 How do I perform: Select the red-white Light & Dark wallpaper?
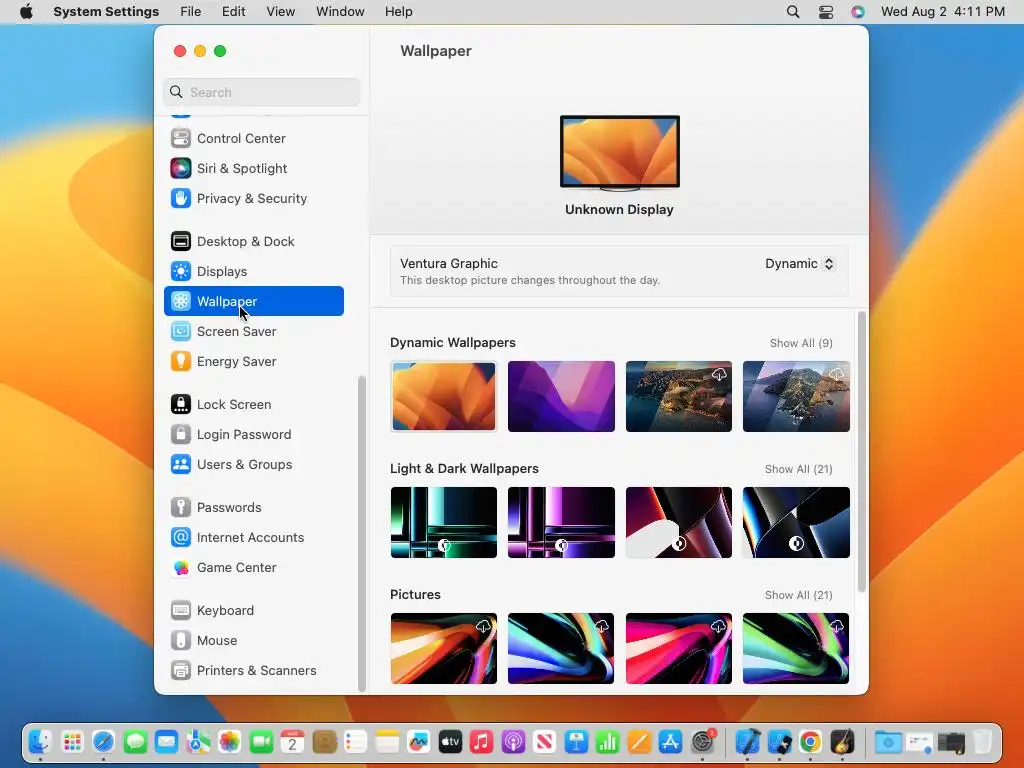(x=679, y=522)
